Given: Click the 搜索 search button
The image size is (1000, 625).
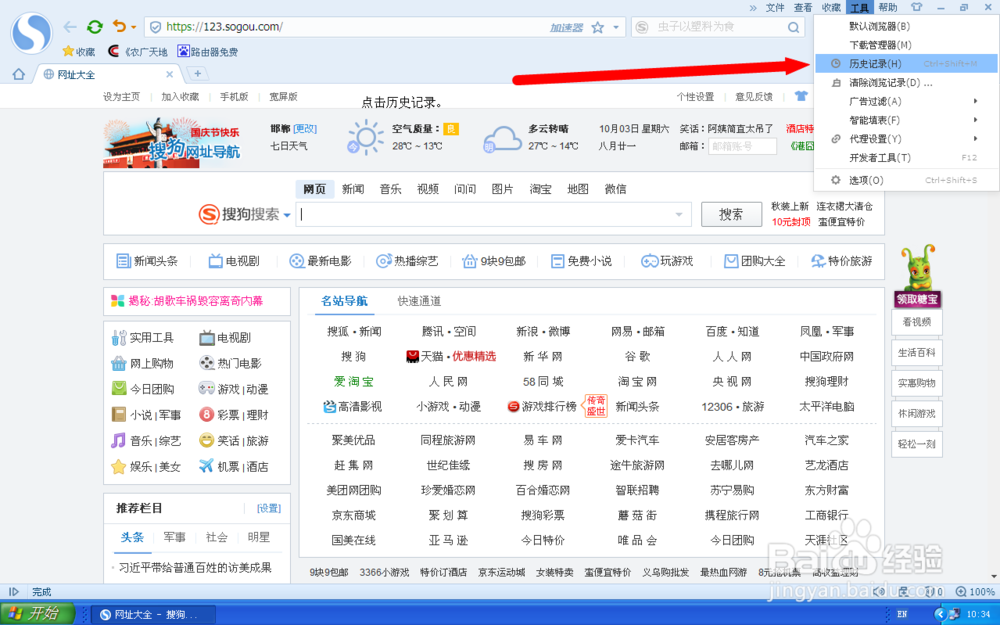Looking at the screenshot, I should (731, 214).
